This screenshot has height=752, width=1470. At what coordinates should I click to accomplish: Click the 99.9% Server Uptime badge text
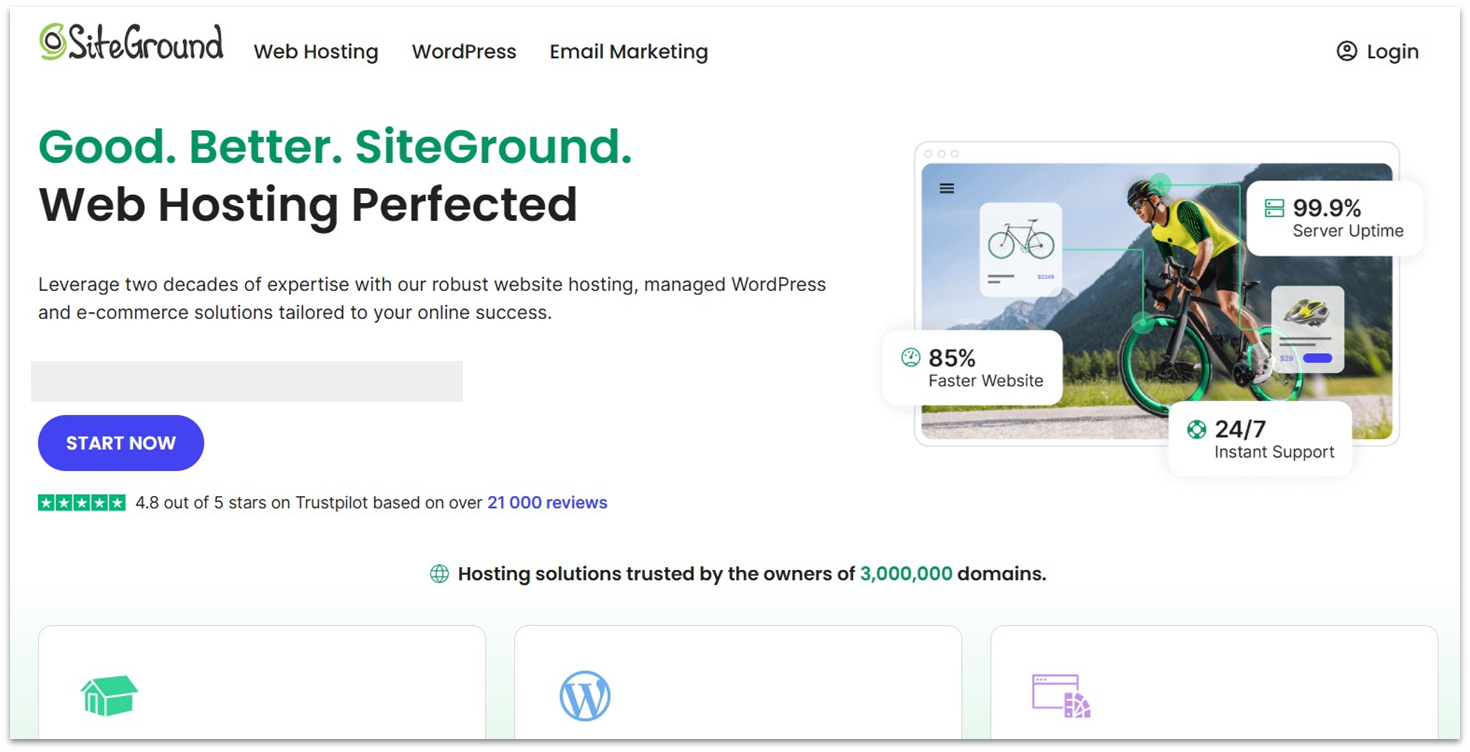point(1348,218)
